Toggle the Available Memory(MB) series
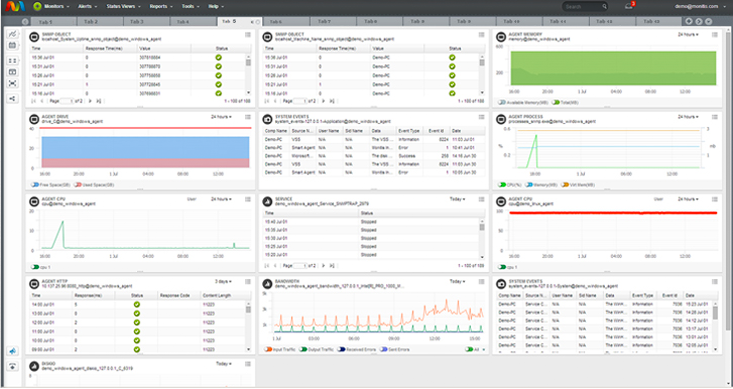The width and height of the screenshot is (733, 389). click(x=502, y=102)
